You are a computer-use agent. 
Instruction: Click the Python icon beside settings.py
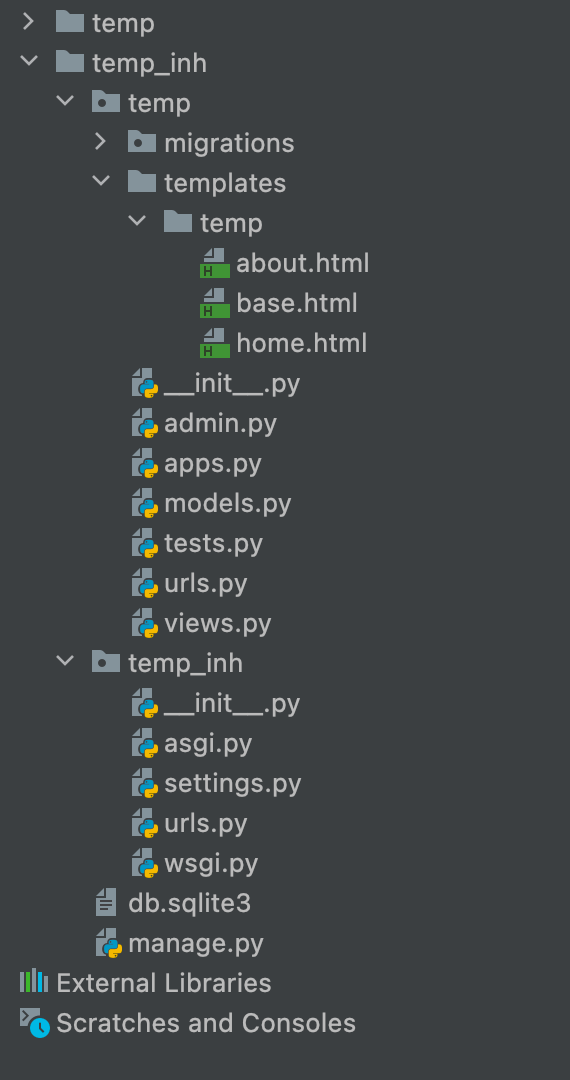[x=145, y=782]
